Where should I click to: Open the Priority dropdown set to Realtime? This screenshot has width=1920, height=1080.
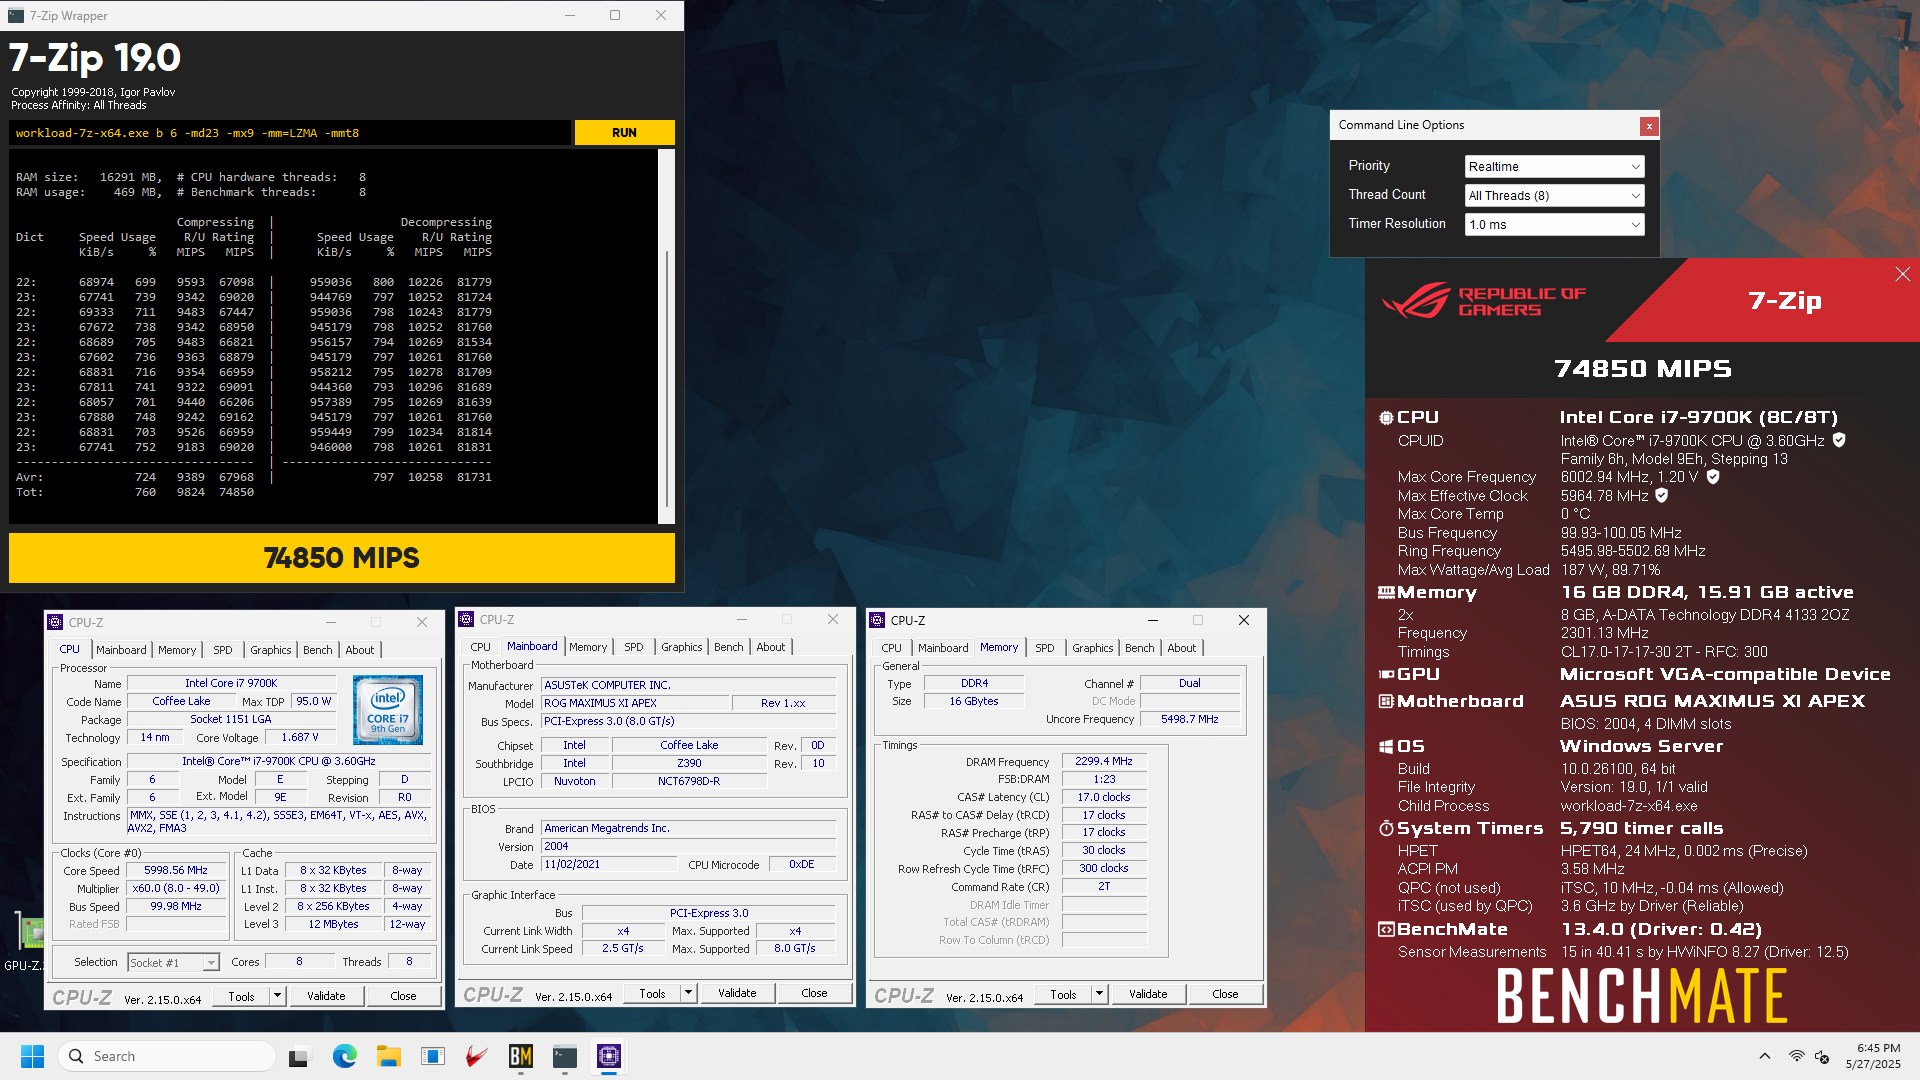[1554, 167]
